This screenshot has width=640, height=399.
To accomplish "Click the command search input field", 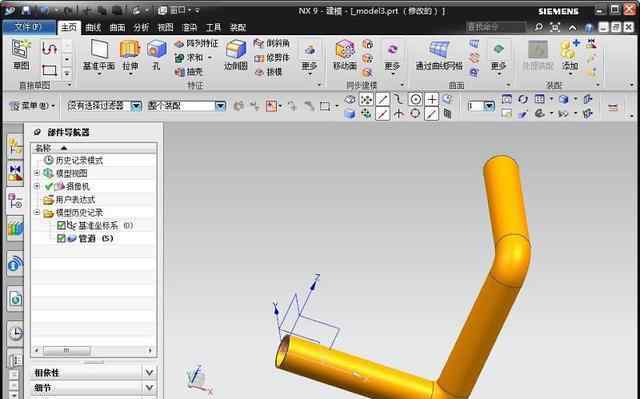I will (496, 27).
